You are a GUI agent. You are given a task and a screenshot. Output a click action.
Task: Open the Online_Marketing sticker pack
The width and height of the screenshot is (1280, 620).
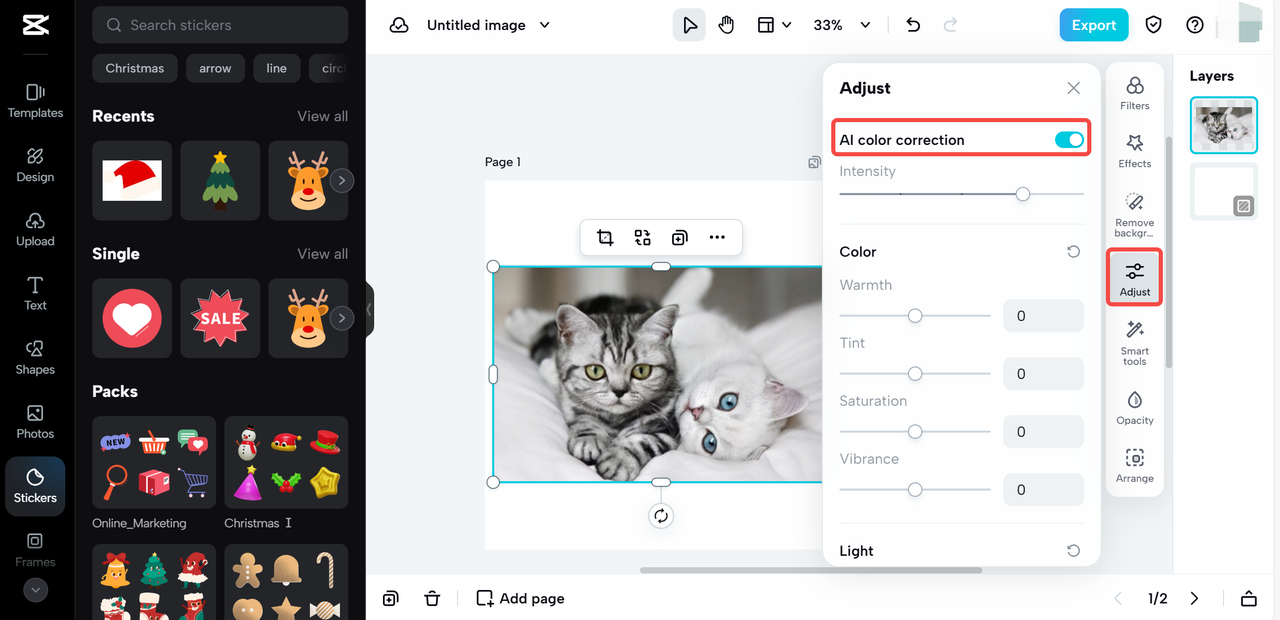pos(154,462)
